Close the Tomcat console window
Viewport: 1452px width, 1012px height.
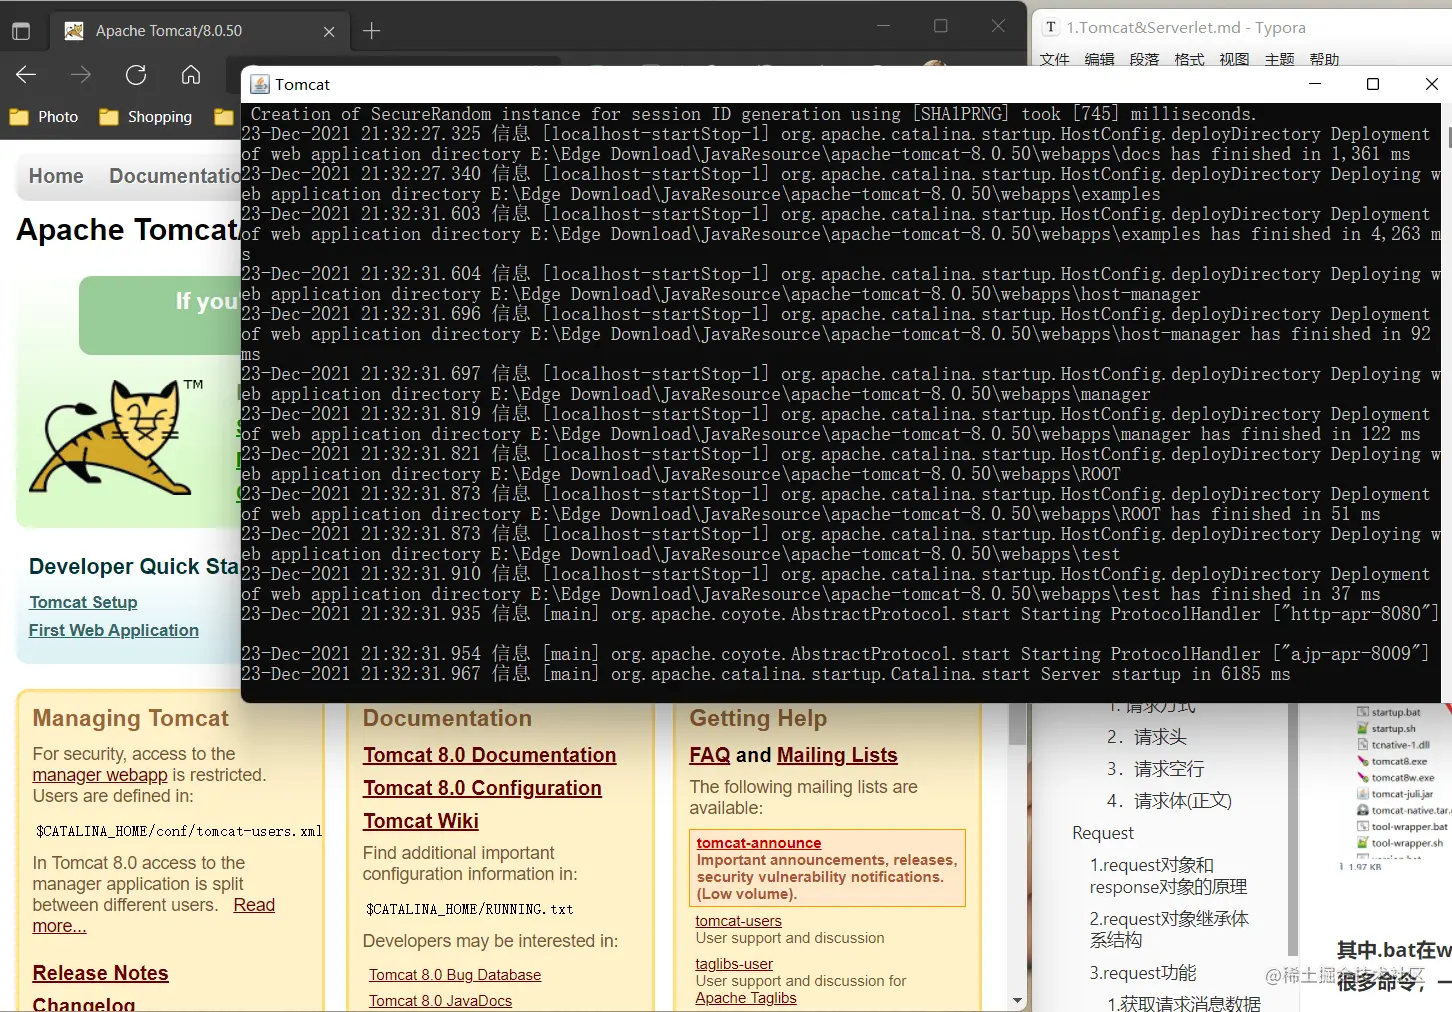pyautogui.click(x=1431, y=84)
